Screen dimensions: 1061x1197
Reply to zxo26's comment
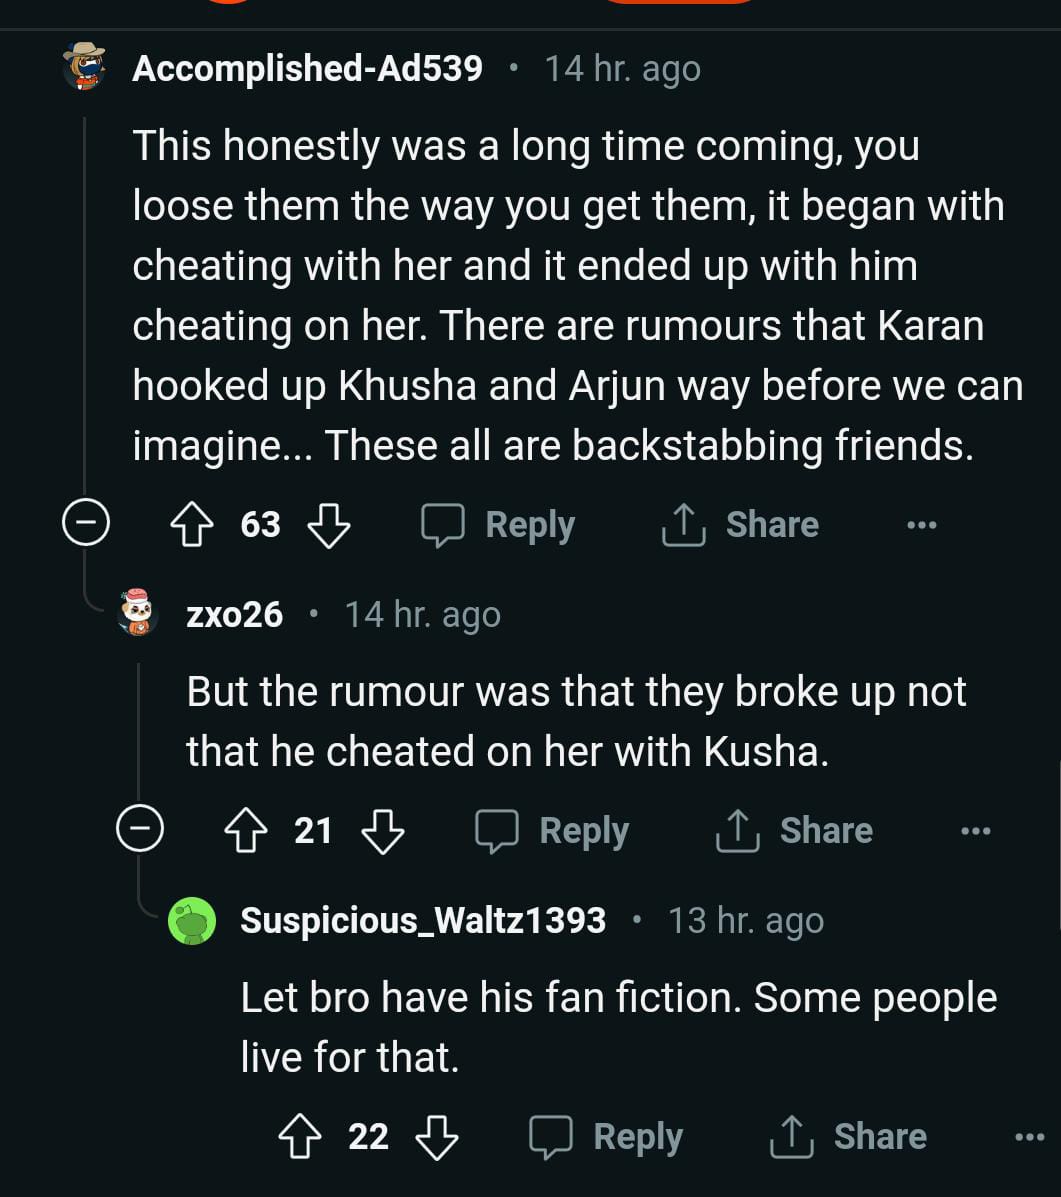(x=553, y=831)
